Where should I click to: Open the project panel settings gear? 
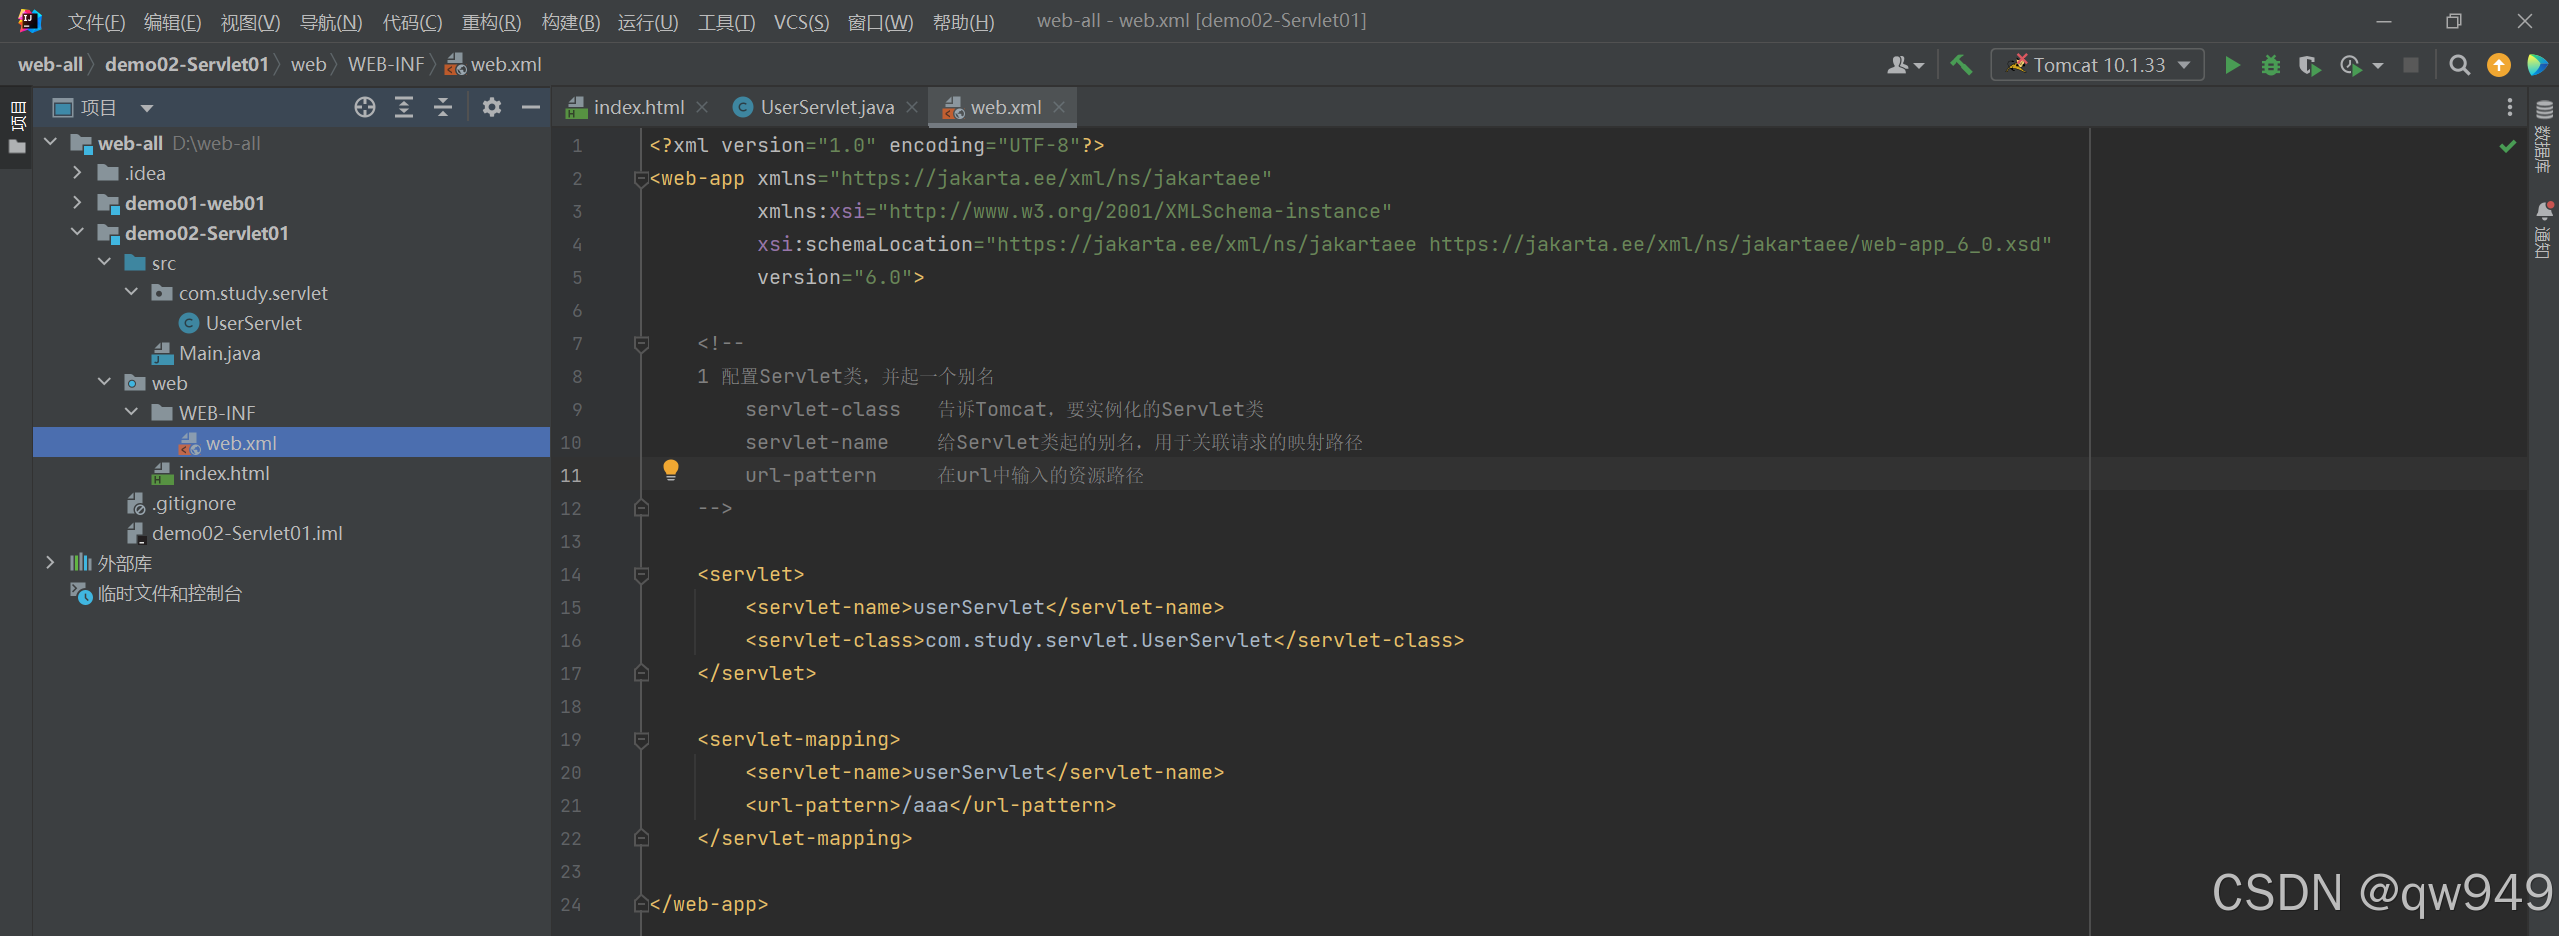click(x=491, y=107)
